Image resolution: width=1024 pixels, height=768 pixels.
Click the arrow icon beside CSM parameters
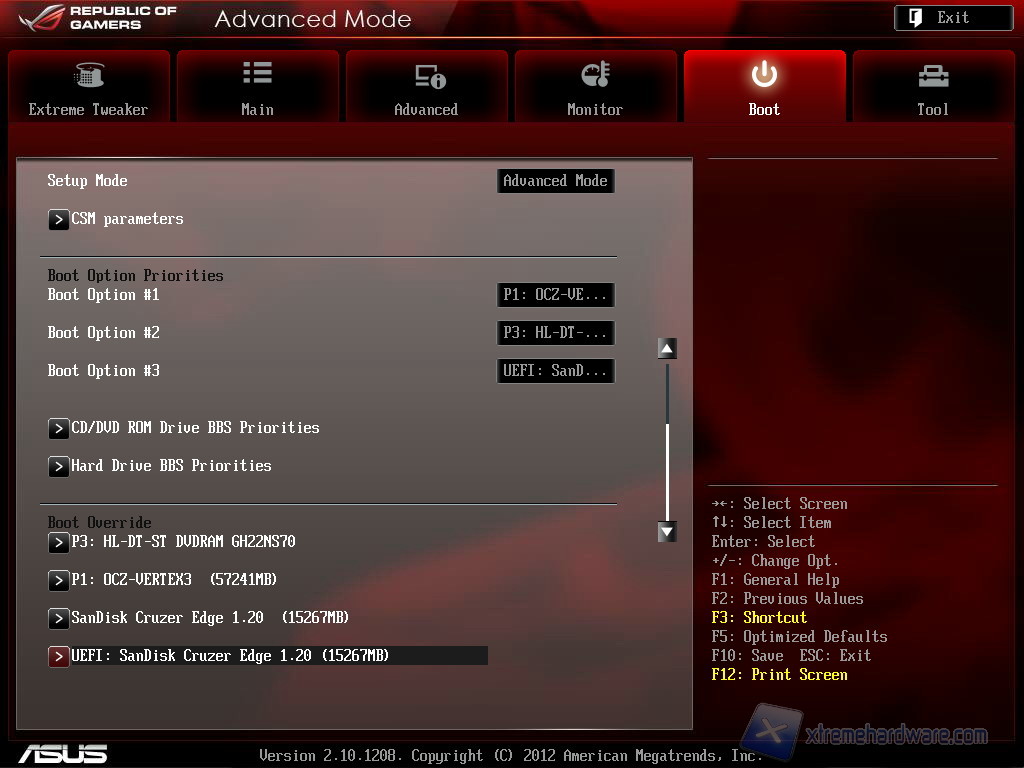(58, 219)
